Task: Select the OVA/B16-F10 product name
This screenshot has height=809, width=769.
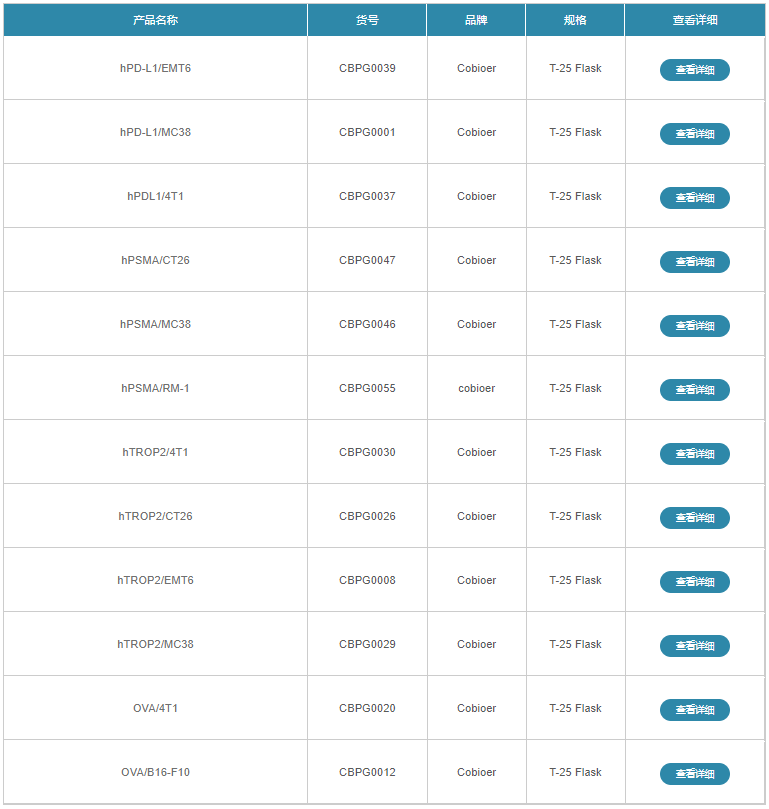Action: (155, 773)
